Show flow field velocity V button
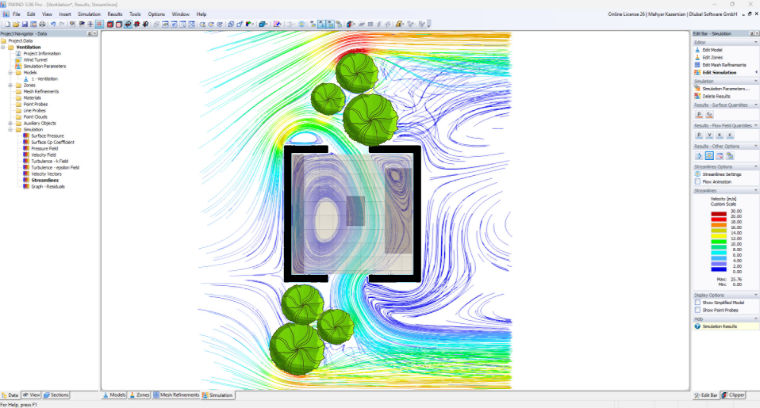 pos(709,135)
